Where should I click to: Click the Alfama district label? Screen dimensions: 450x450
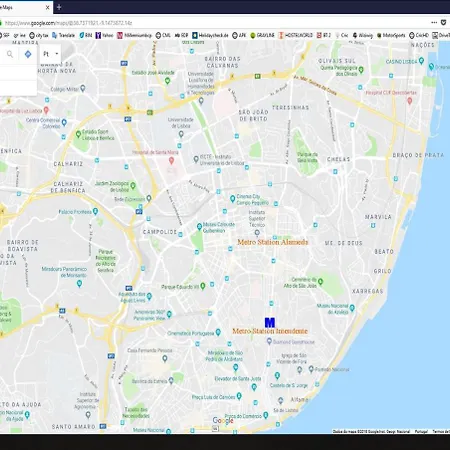[x=299, y=399]
